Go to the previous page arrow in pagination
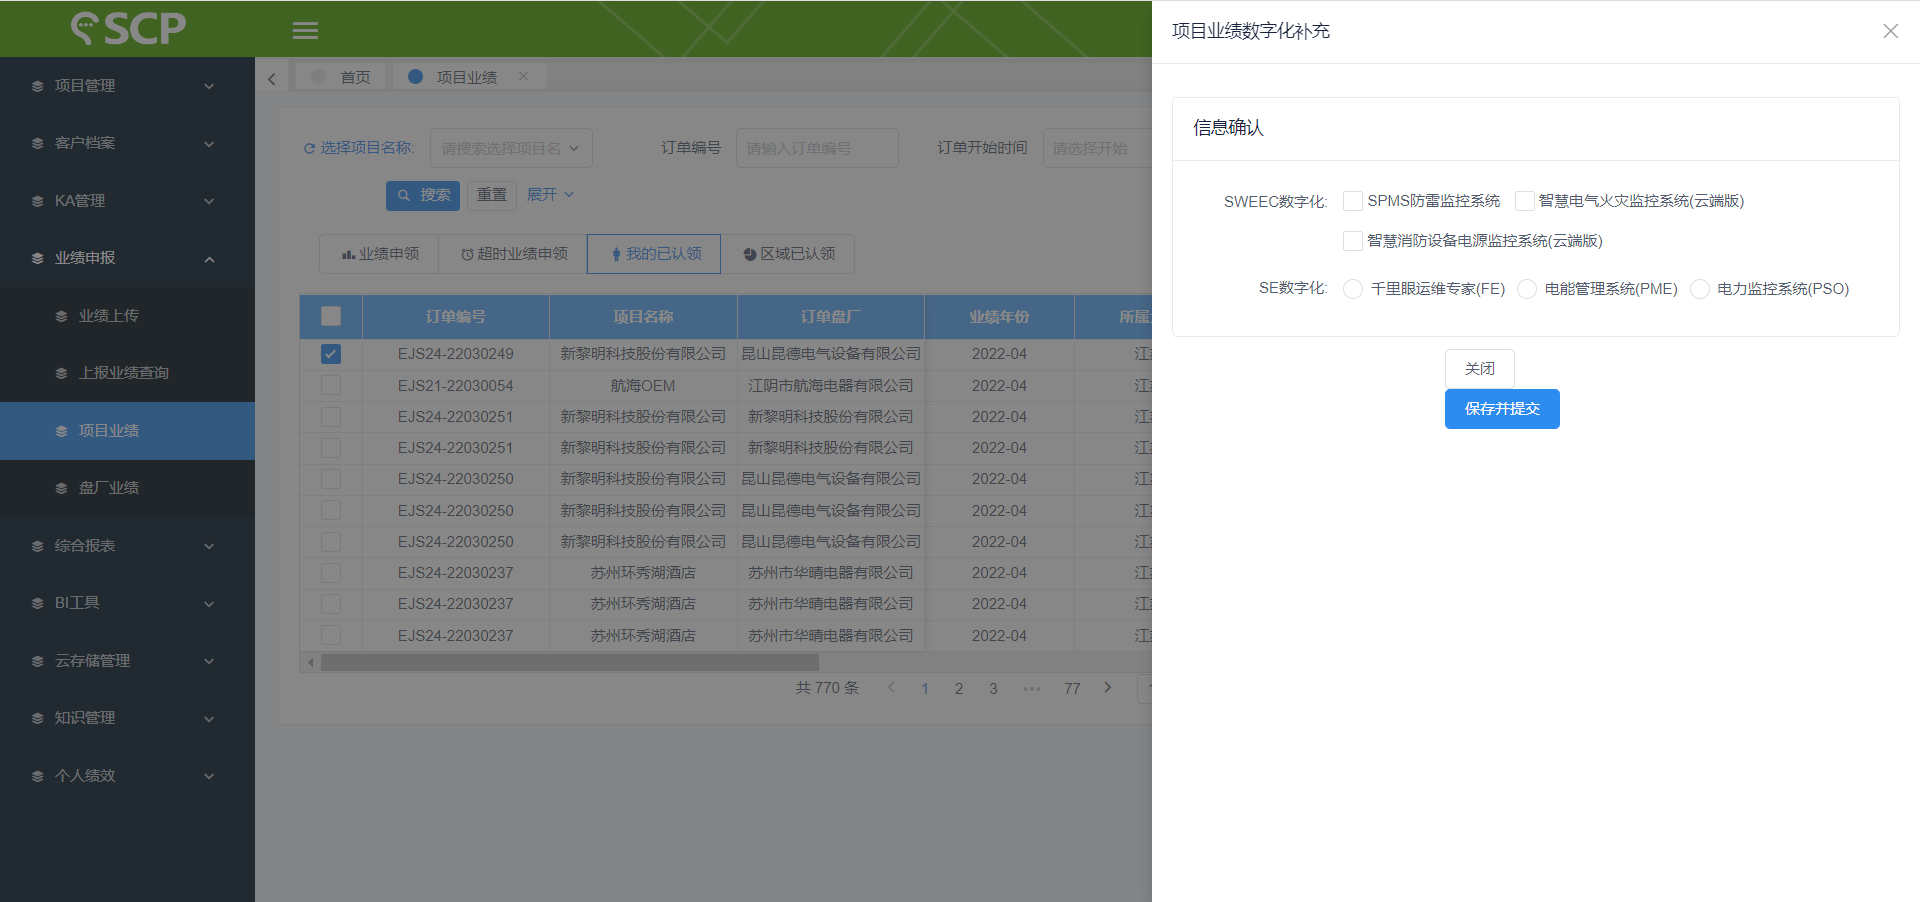Viewport: 1920px width, 902px height. [x=891, y=687]
